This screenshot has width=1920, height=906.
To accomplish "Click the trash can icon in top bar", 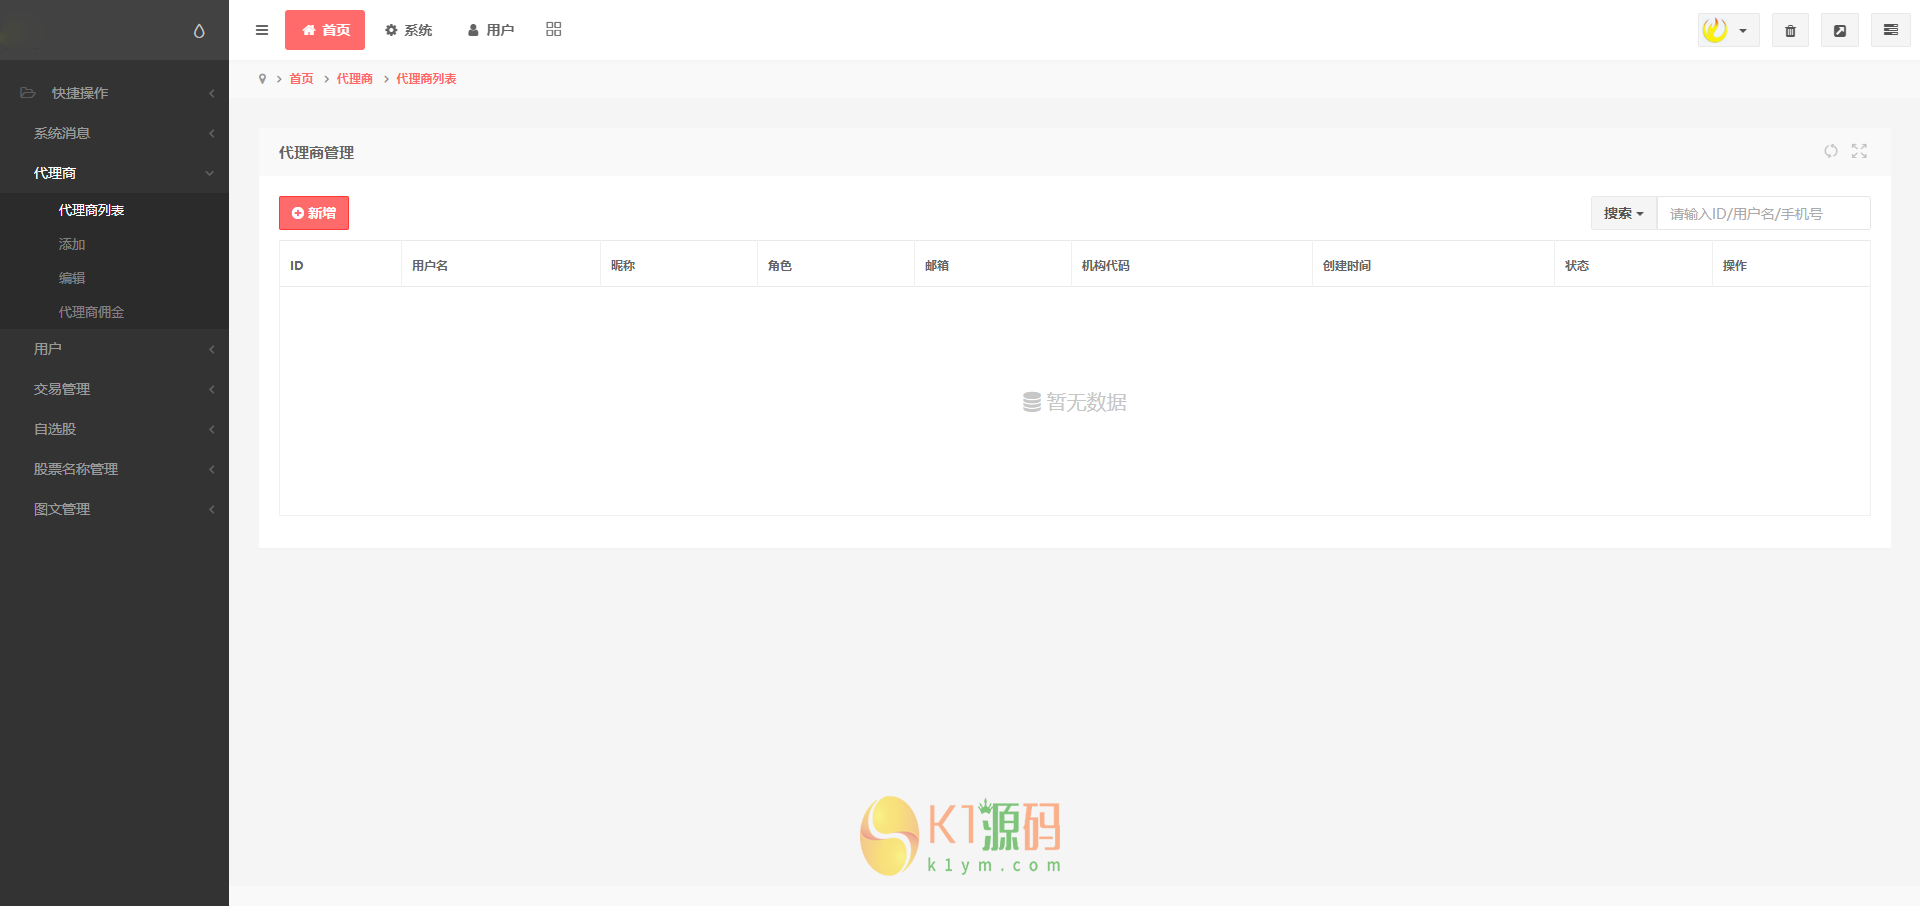I will coord(1790,30).
